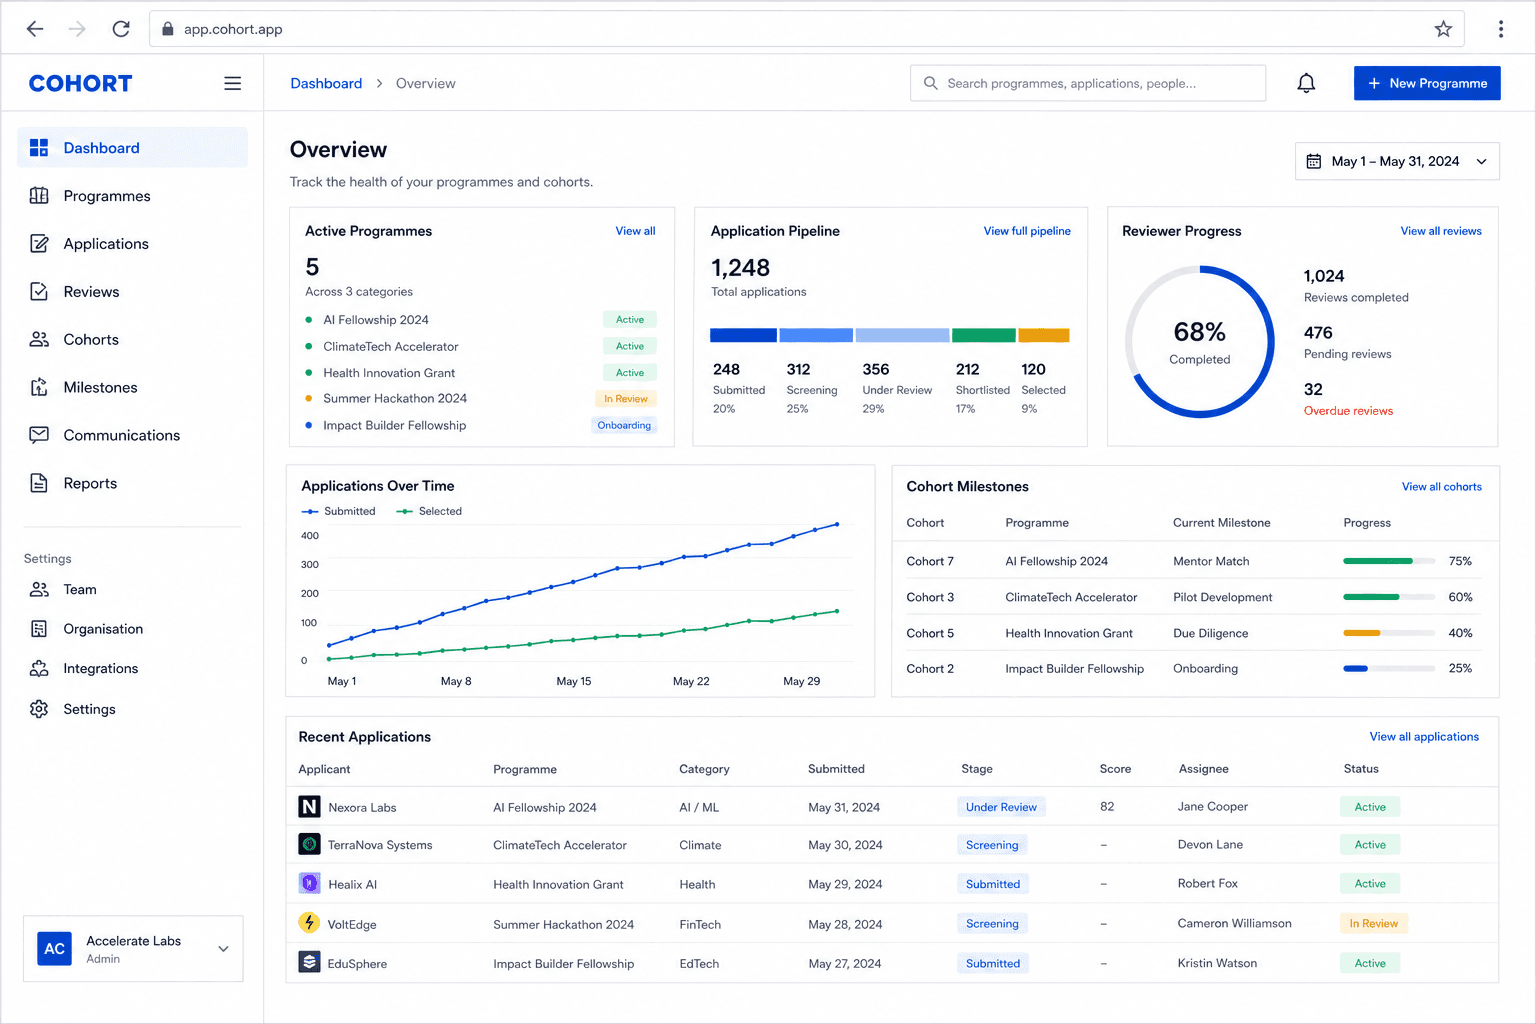The height and width of the screenshot is (1024, 1536).
Task: Click the Communications envelope icon
Action: (x=39, y=435)
